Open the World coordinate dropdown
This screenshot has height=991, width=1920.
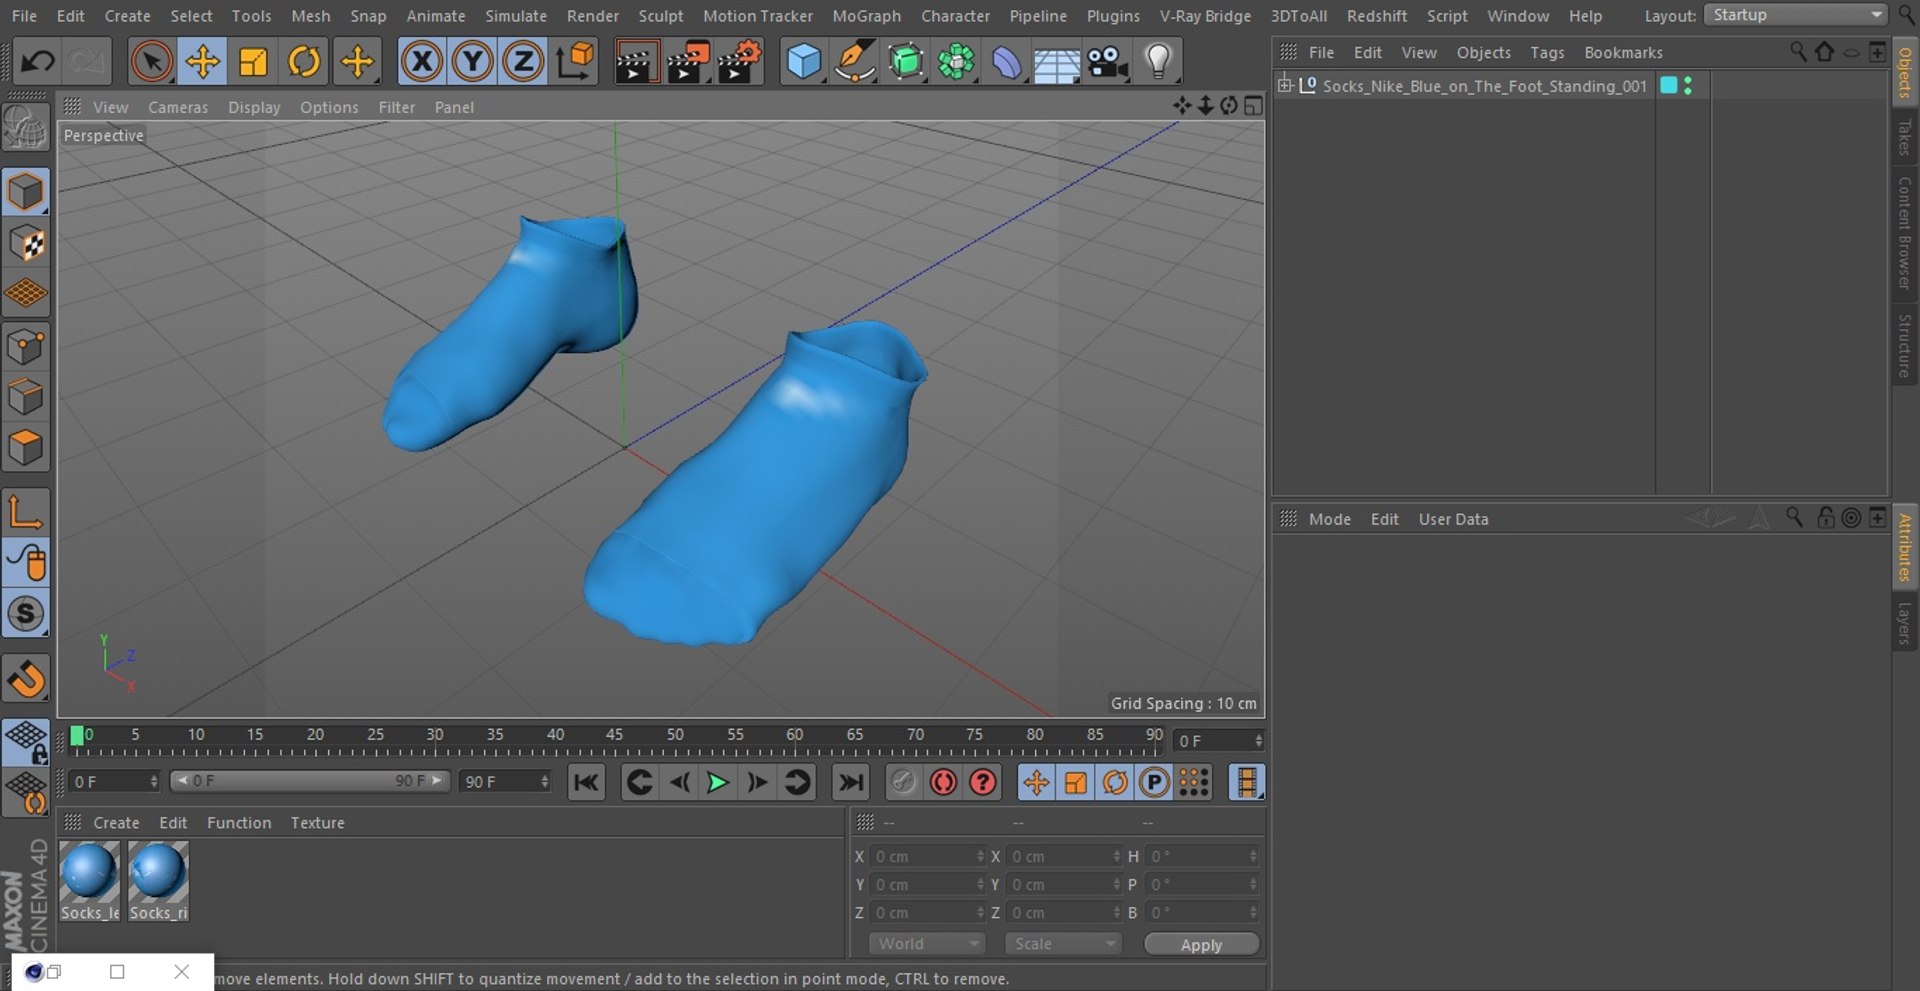(926, 944)
